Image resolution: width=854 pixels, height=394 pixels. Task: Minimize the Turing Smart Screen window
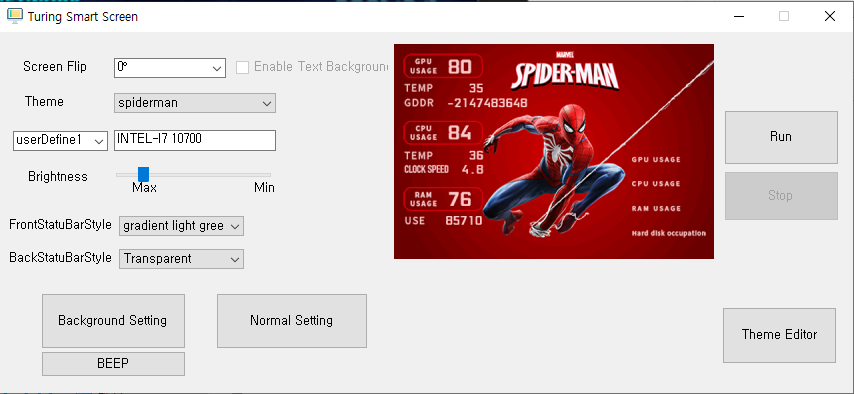[x=738, y=16]
